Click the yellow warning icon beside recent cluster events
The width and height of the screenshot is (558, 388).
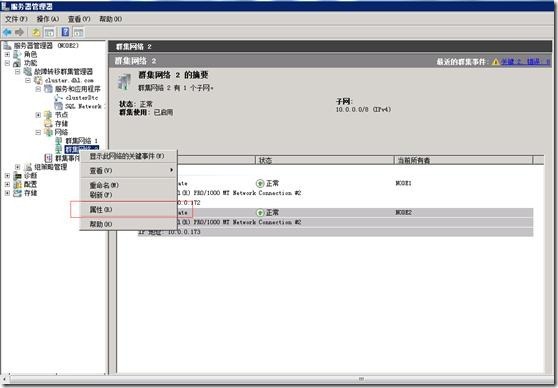tap(495, 62)
